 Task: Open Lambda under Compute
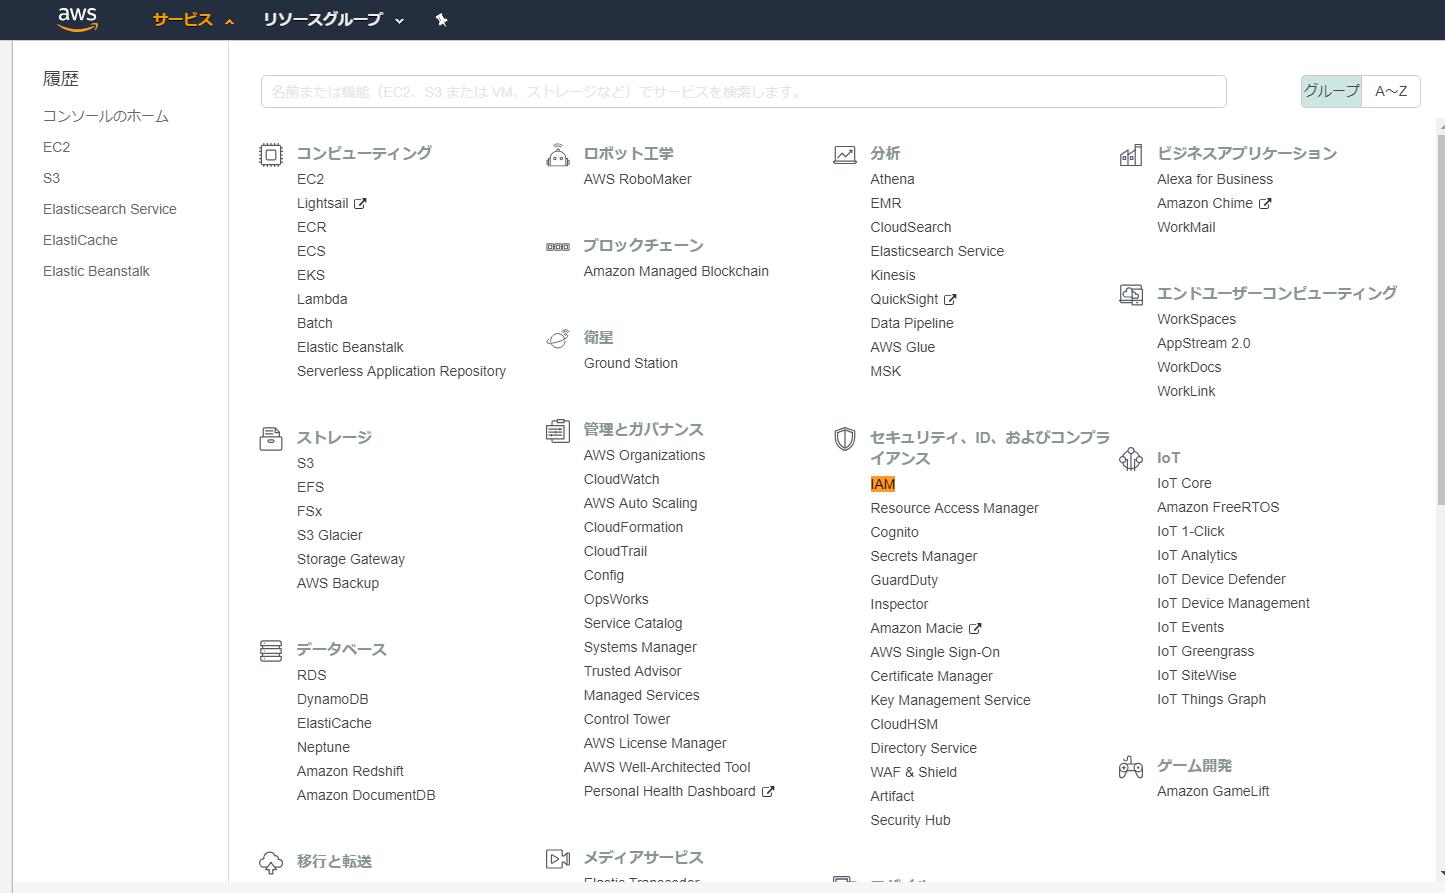pyautogui.click(x=322, y=299)
